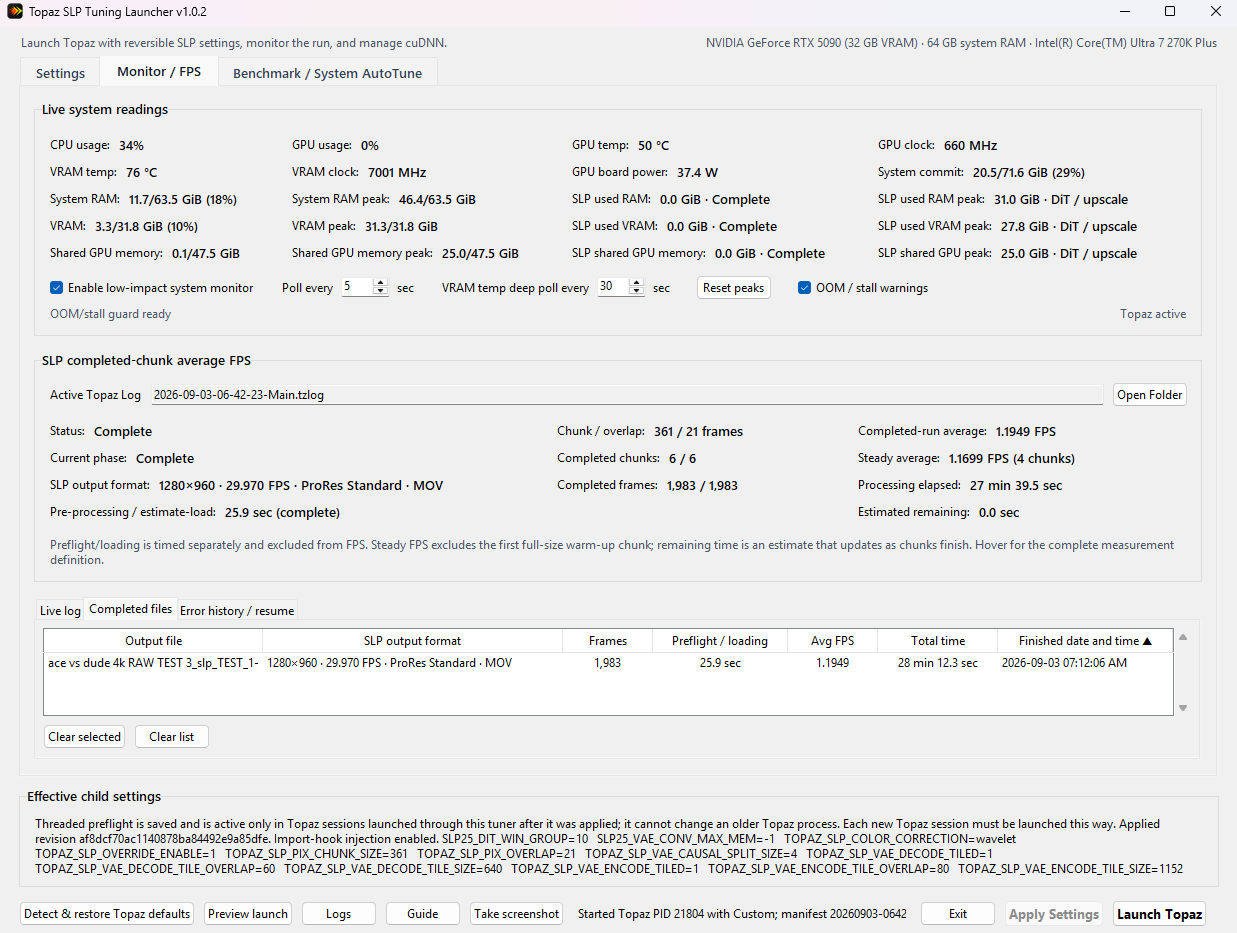Click the Preview launch button

pyautogui.click(x=248, y=914)
